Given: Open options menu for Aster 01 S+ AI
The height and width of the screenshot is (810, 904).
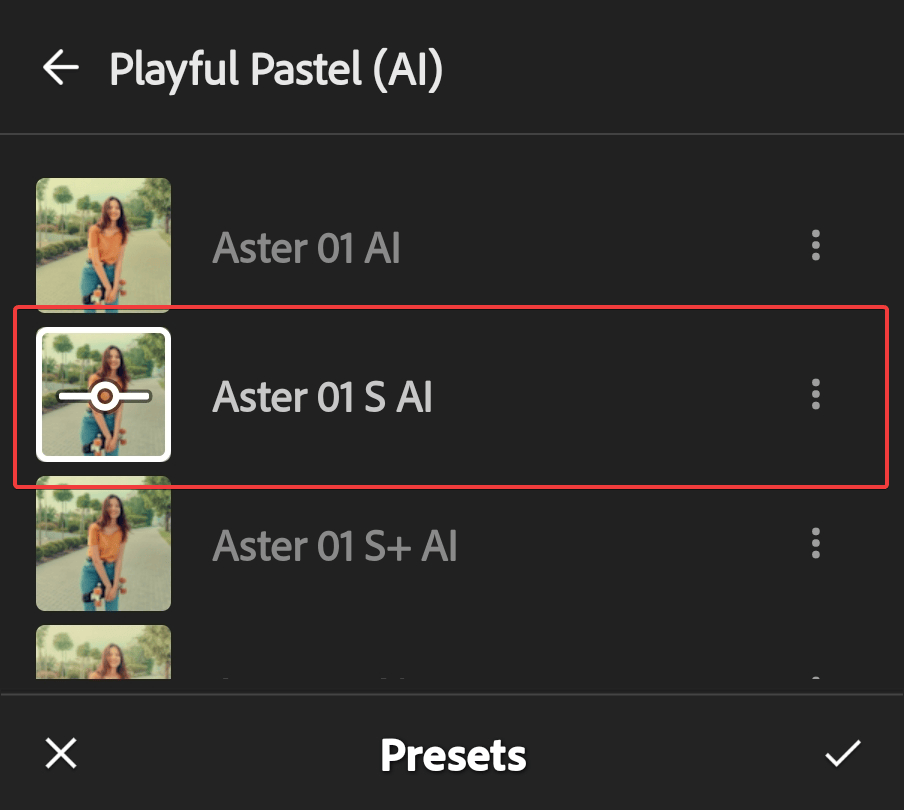Looking at the screenshot, I should tap(815, 545).
